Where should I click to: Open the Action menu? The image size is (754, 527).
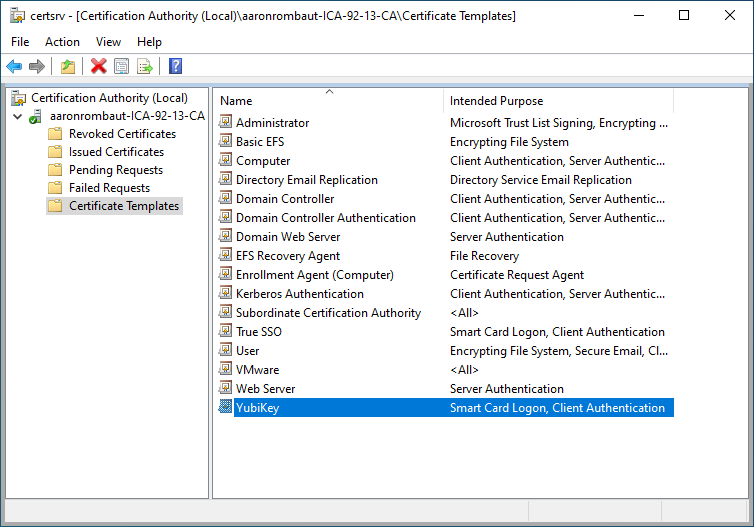(62, 42)
